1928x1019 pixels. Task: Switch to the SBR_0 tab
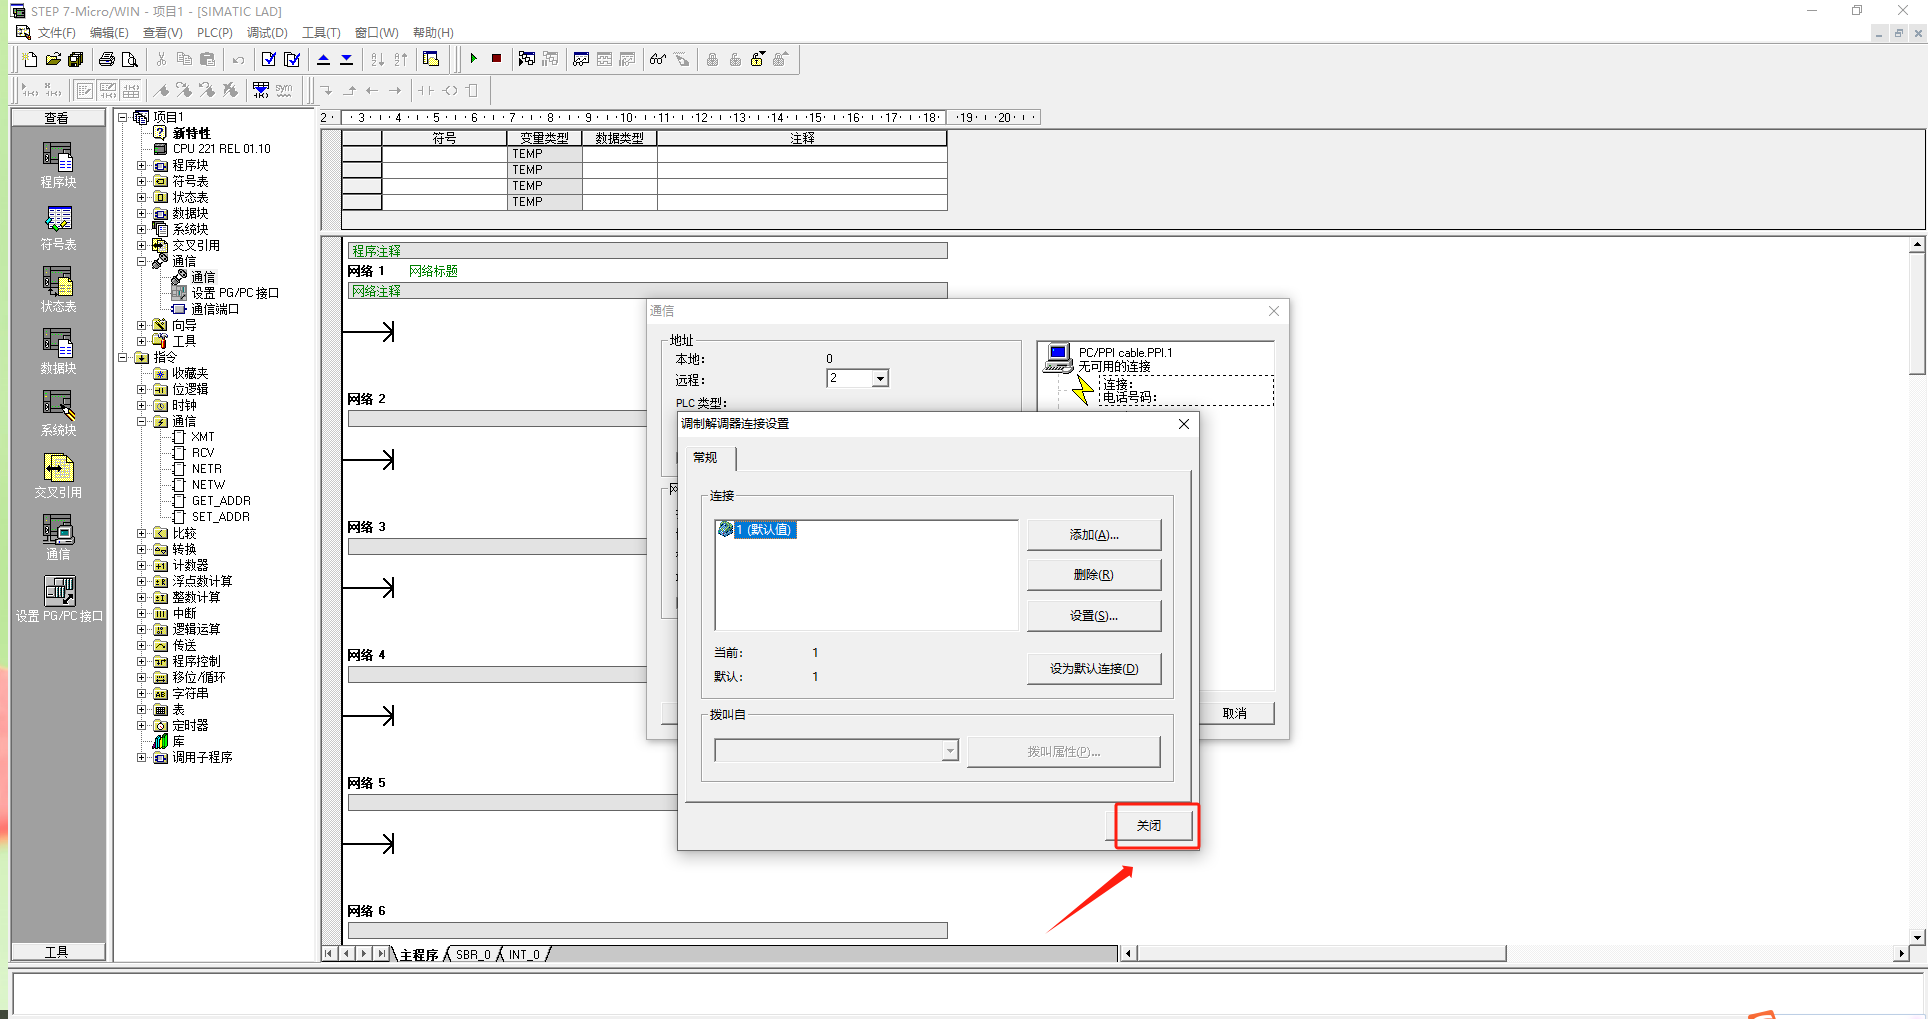[x=473, y=955]
